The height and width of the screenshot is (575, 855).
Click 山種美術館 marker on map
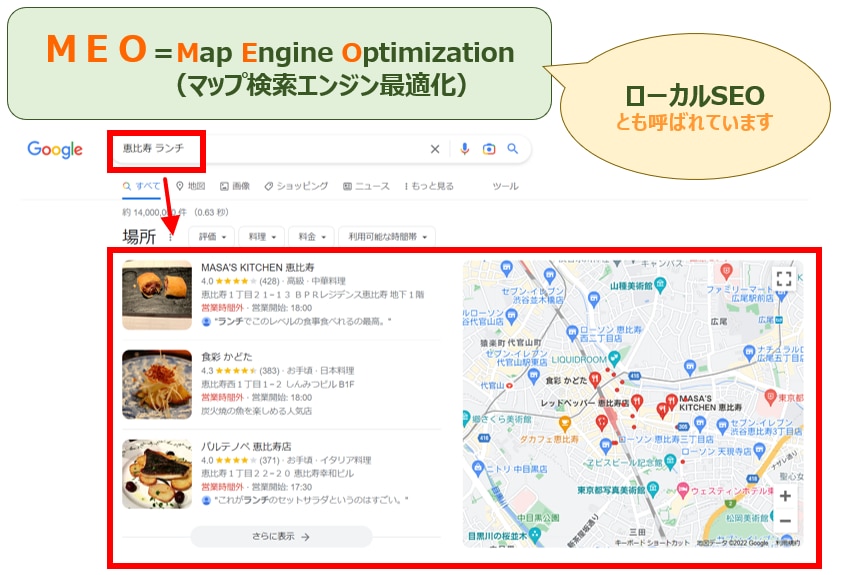coord(660,285)
